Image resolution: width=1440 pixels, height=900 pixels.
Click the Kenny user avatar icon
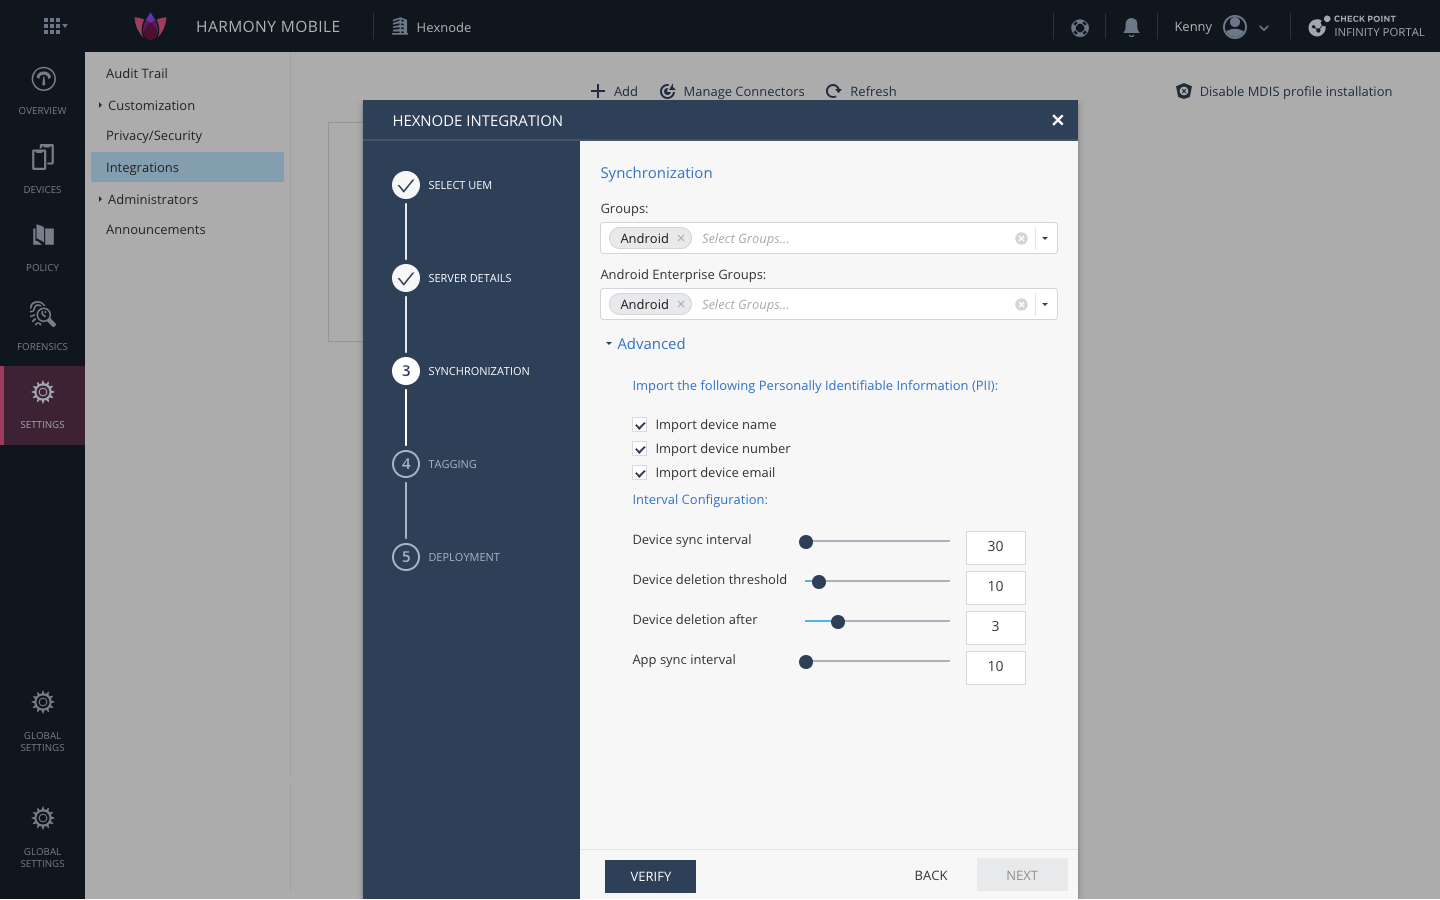coord(1235,27)
